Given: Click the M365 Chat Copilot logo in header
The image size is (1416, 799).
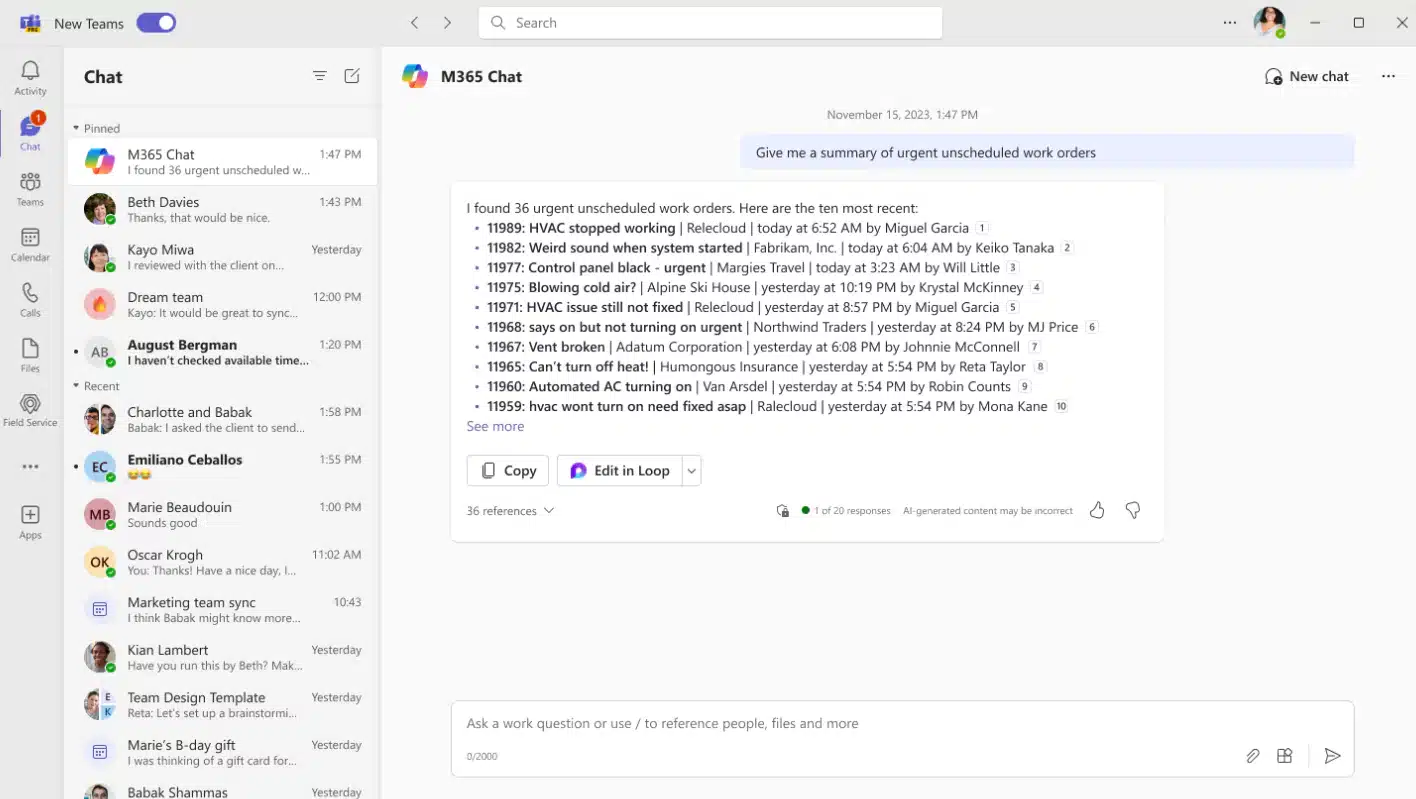Looking at the screenshot, I should tap(415, 76).
